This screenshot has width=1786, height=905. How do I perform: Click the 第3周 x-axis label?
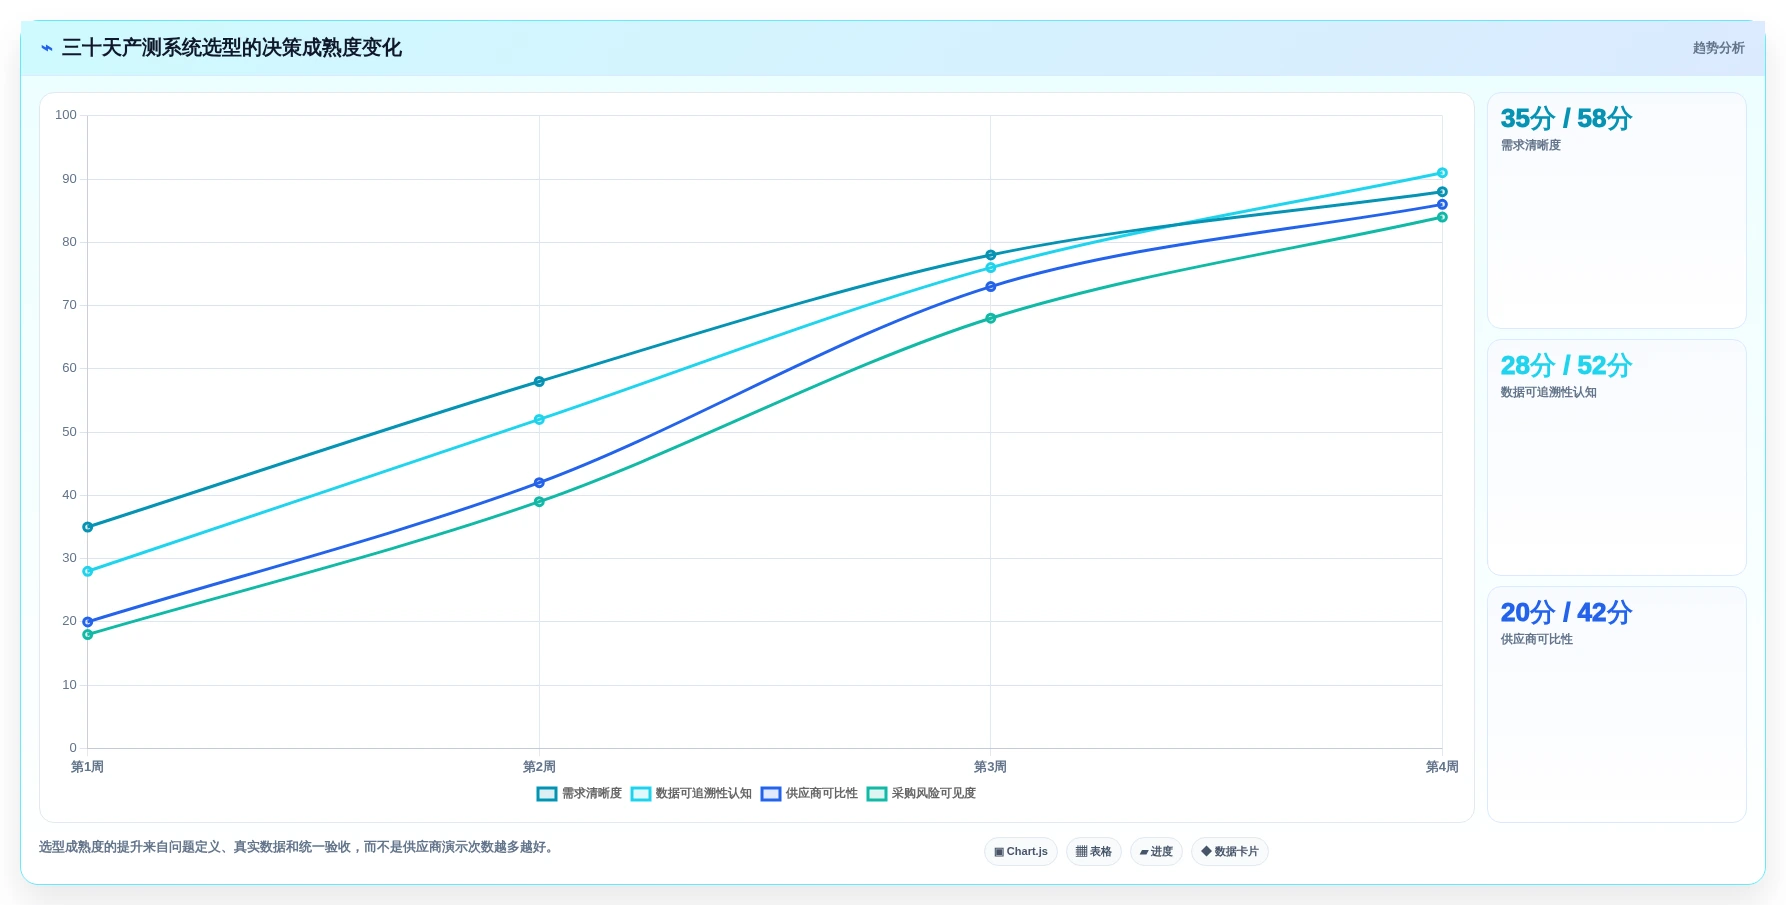pyautogui.click(x=990, y=767)
